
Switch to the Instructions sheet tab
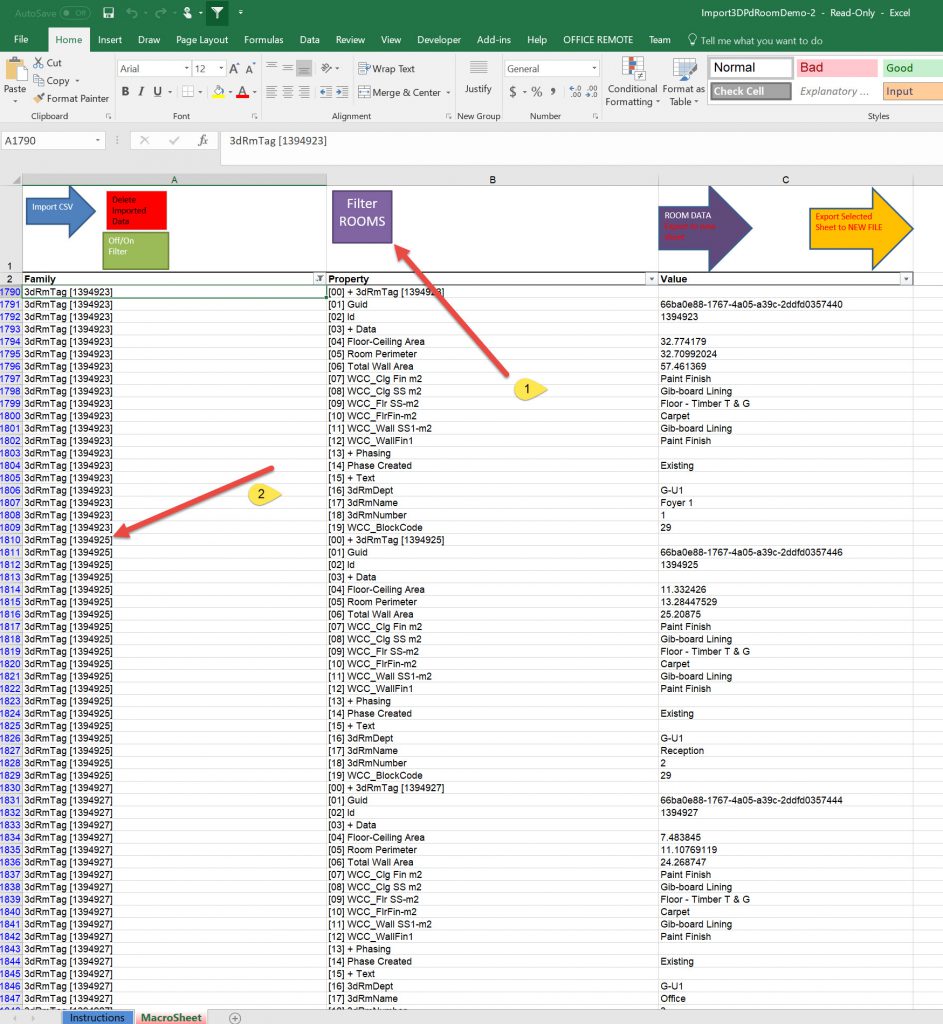pos(97,1017)
